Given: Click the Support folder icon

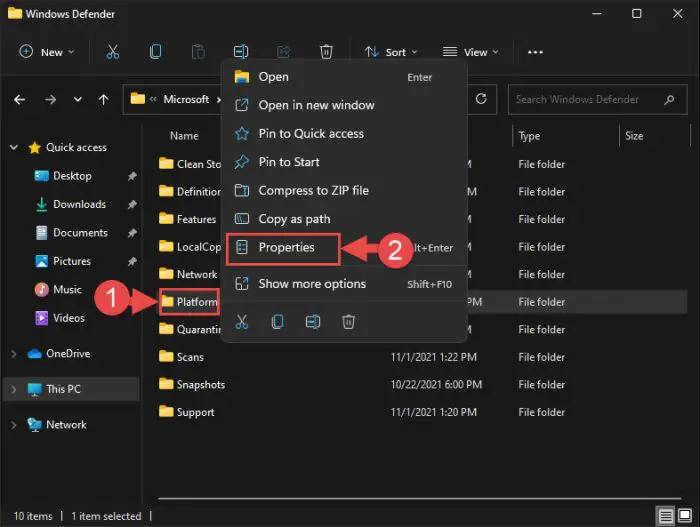Looking at the screenshot, I should pyautogui.click(x=166, y=411).
